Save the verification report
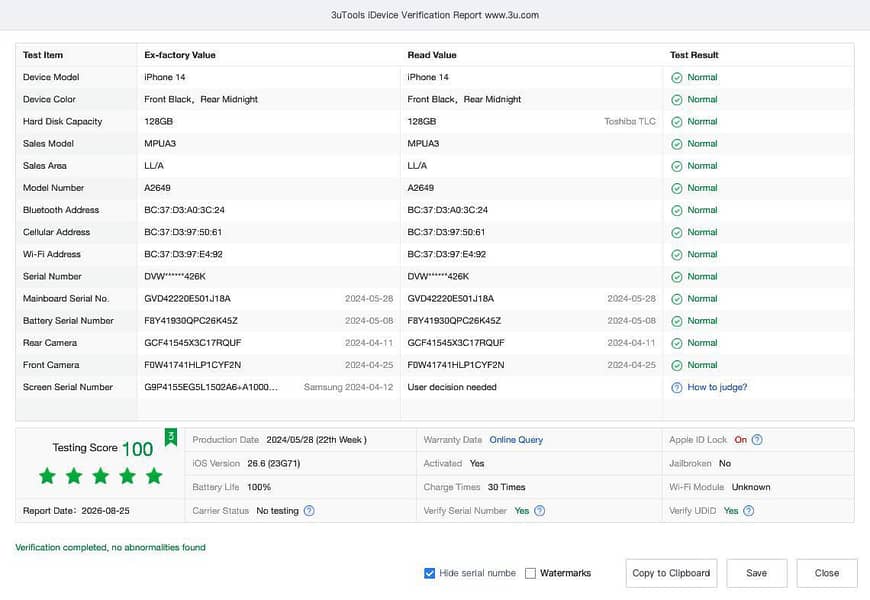Screen dimensions: 870x600 tap(757, 573)
